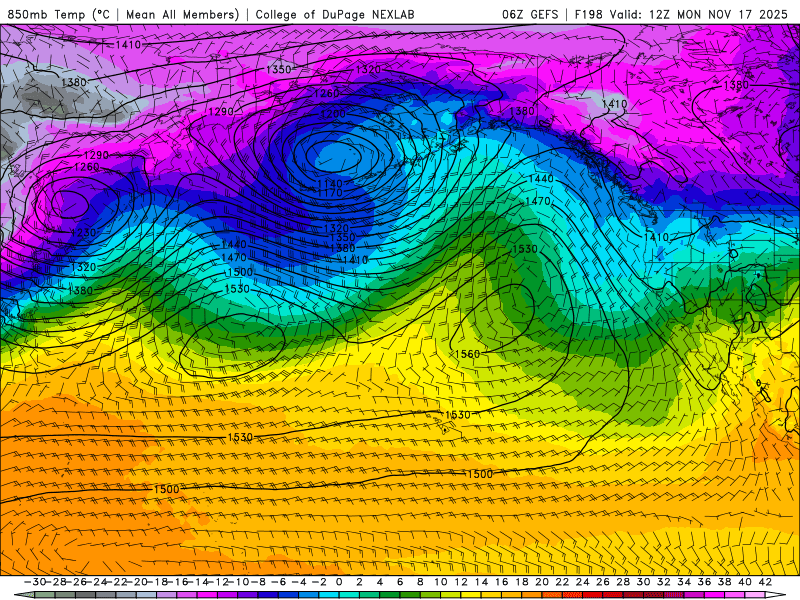Click the 1140 contour label in the low center

tap(330, 184)
